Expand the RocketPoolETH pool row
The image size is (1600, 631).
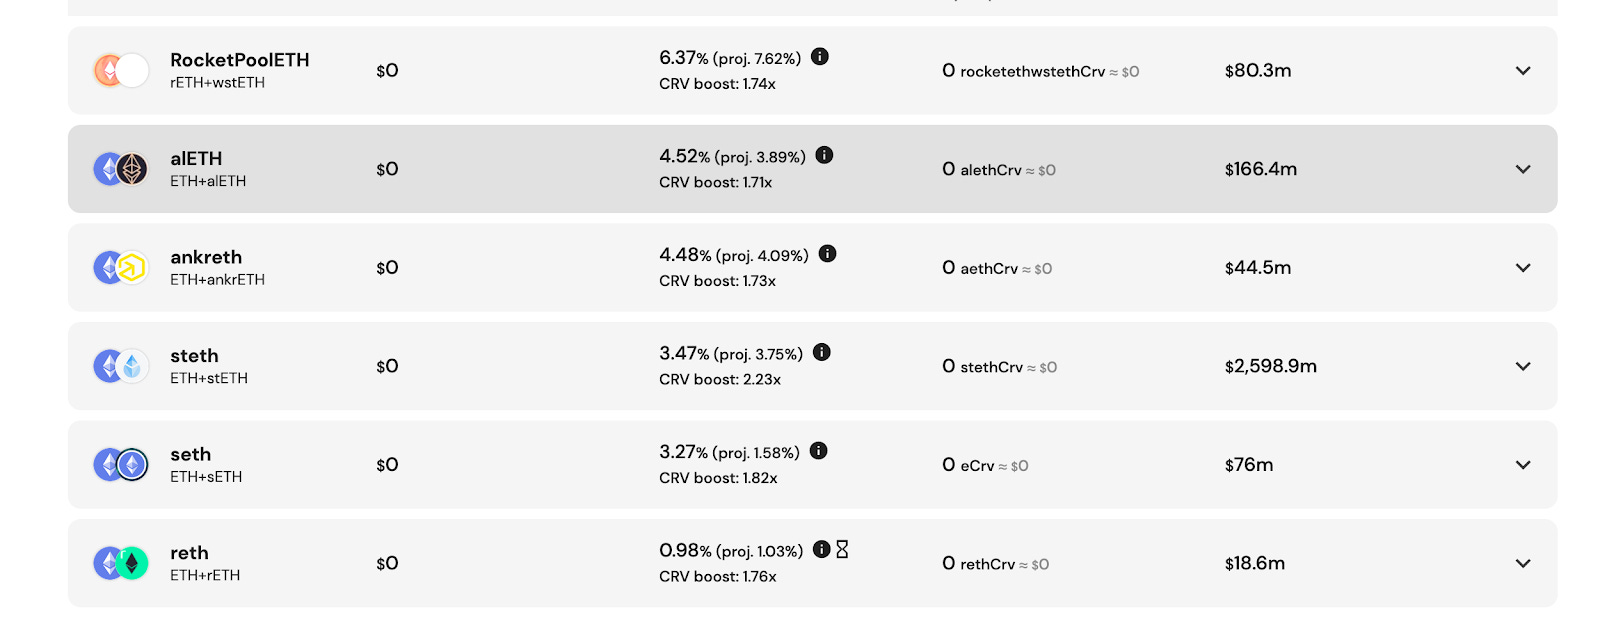[x=1523, y=70]
